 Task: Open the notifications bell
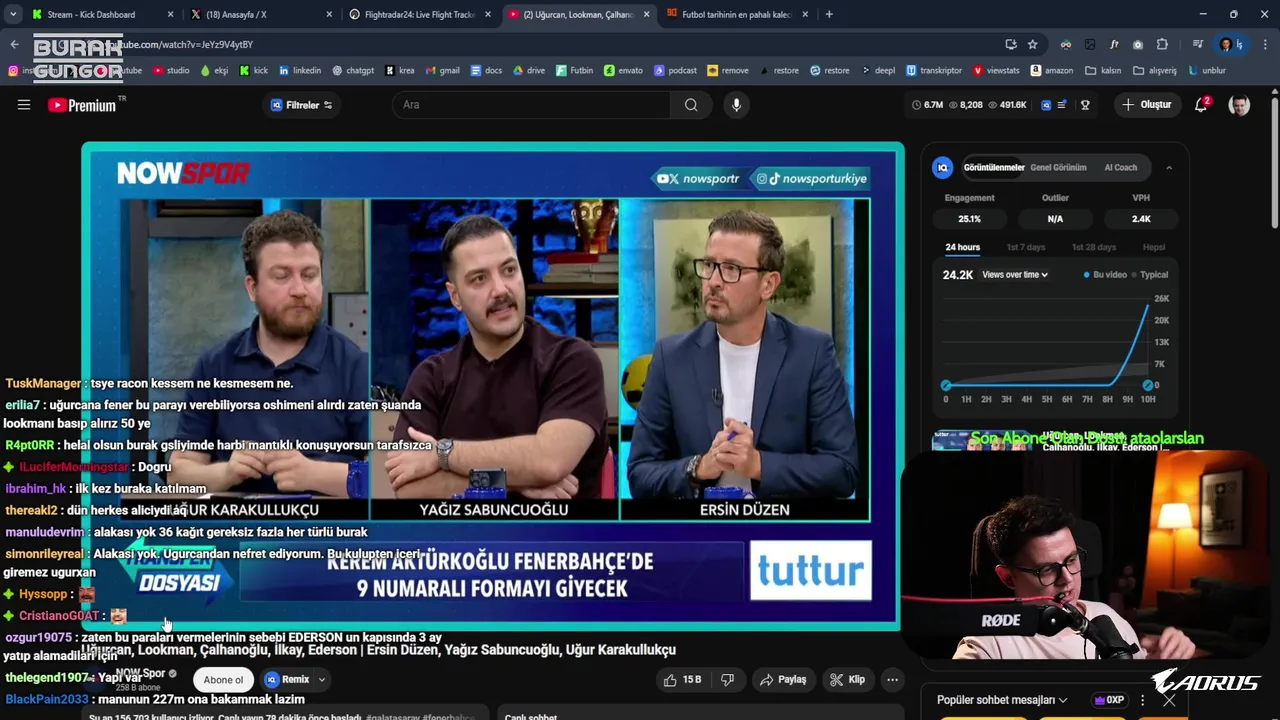(1202, 105)
